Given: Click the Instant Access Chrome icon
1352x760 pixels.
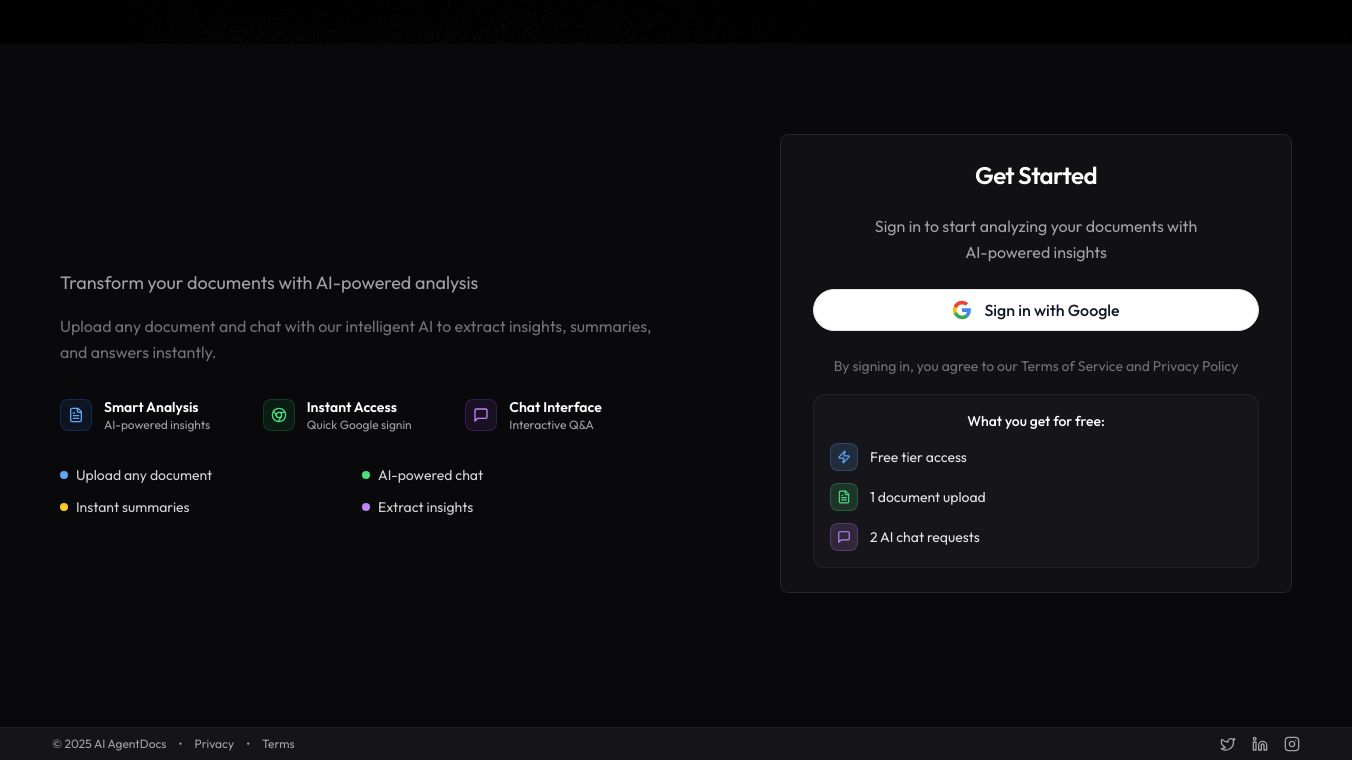Looking at the screenshot, I should click(x=279, y=415).
